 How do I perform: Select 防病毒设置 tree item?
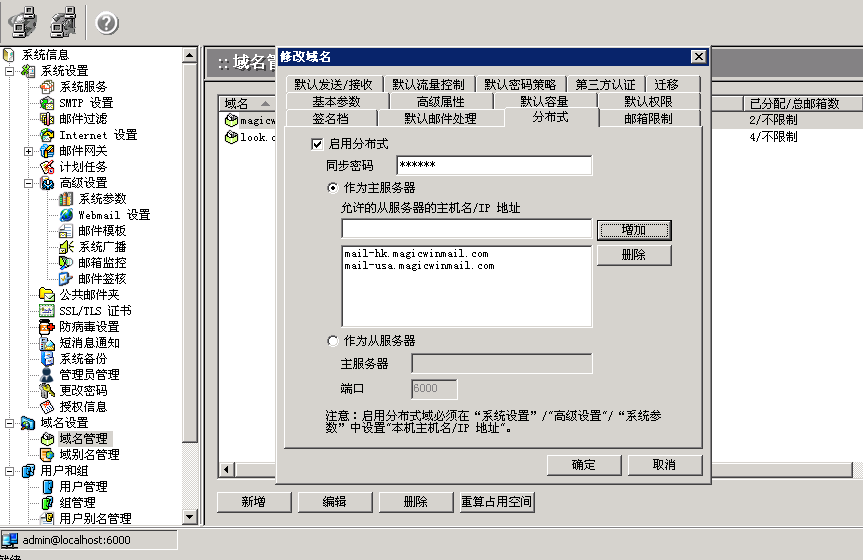pyautogui.click(x=89, y=327)
